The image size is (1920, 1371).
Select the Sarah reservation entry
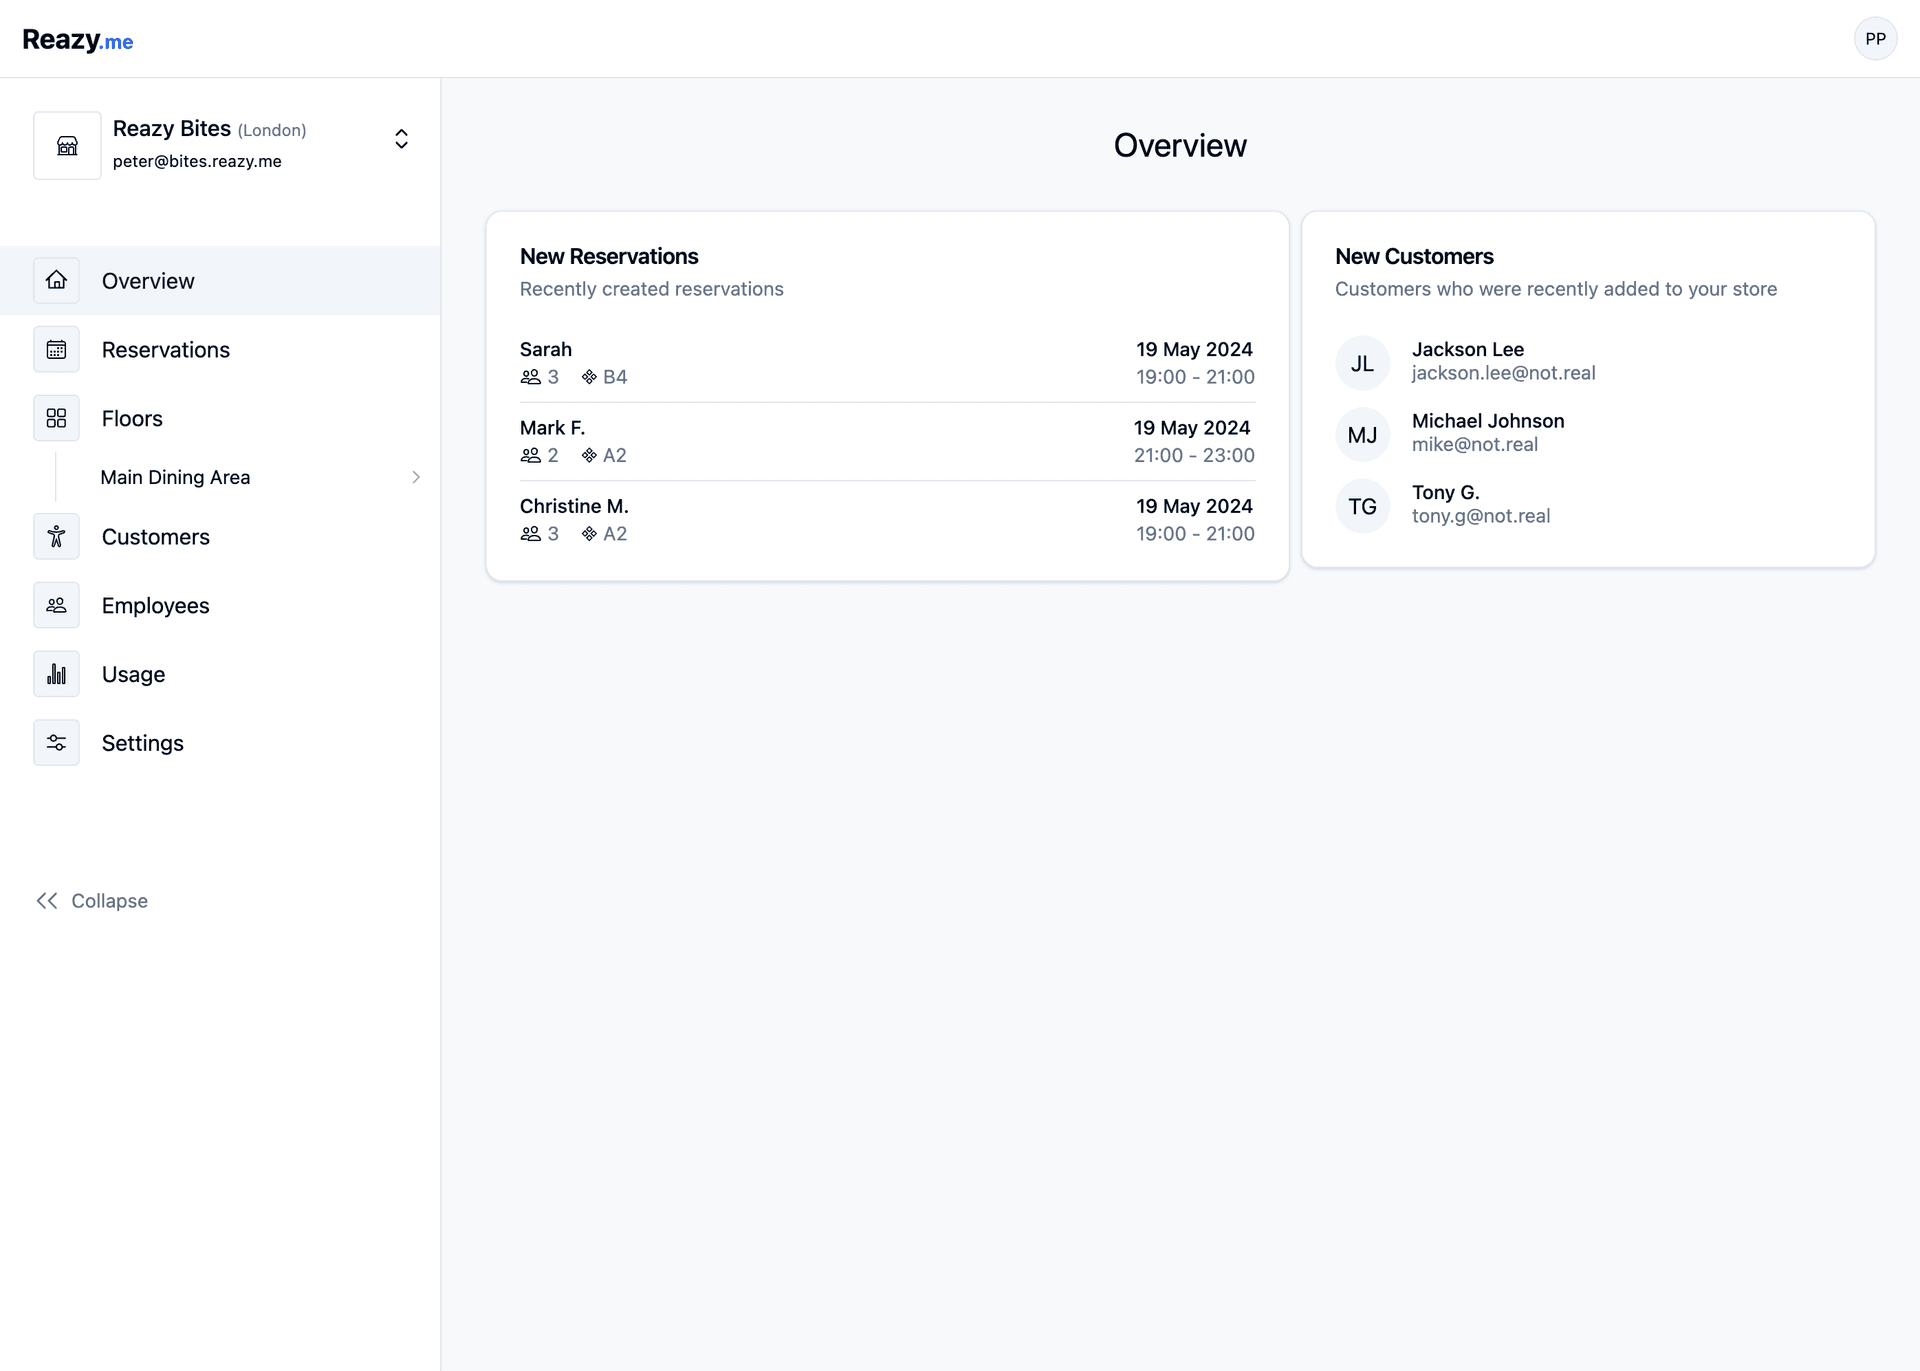pos(886,364)
